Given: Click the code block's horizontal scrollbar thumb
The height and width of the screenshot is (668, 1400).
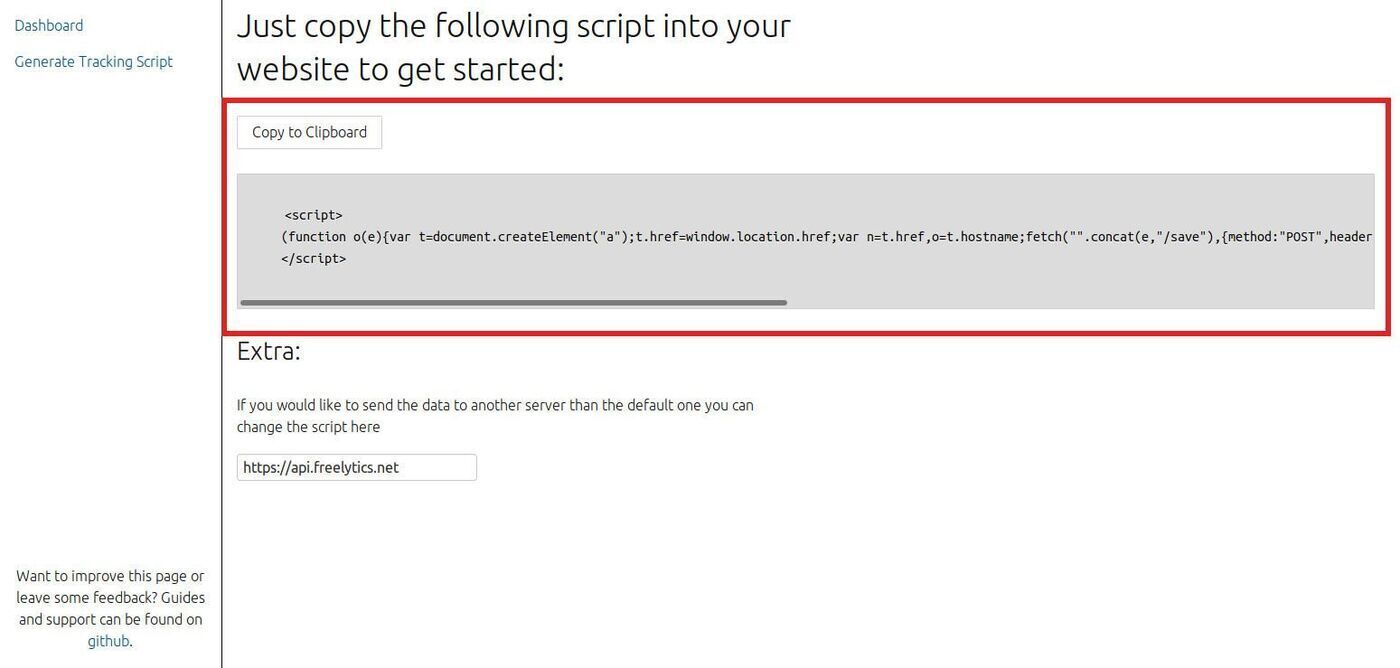Looking at the screenshot, I should (513, 302).
